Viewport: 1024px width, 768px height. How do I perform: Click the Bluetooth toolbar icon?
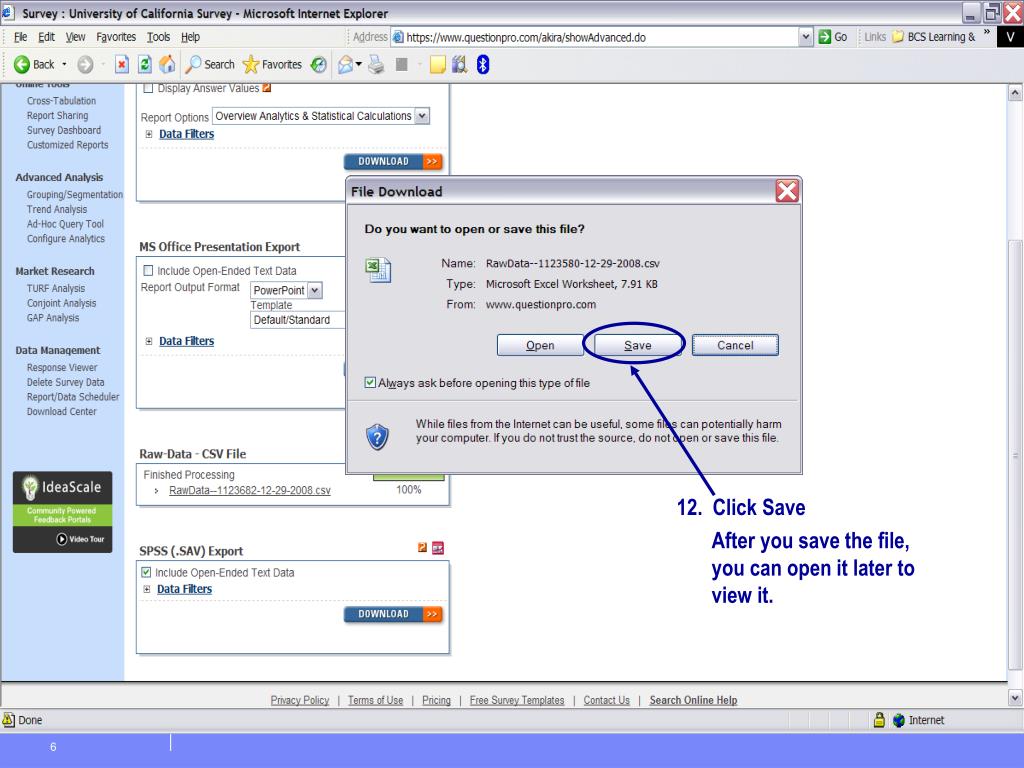tap(483, 64)
